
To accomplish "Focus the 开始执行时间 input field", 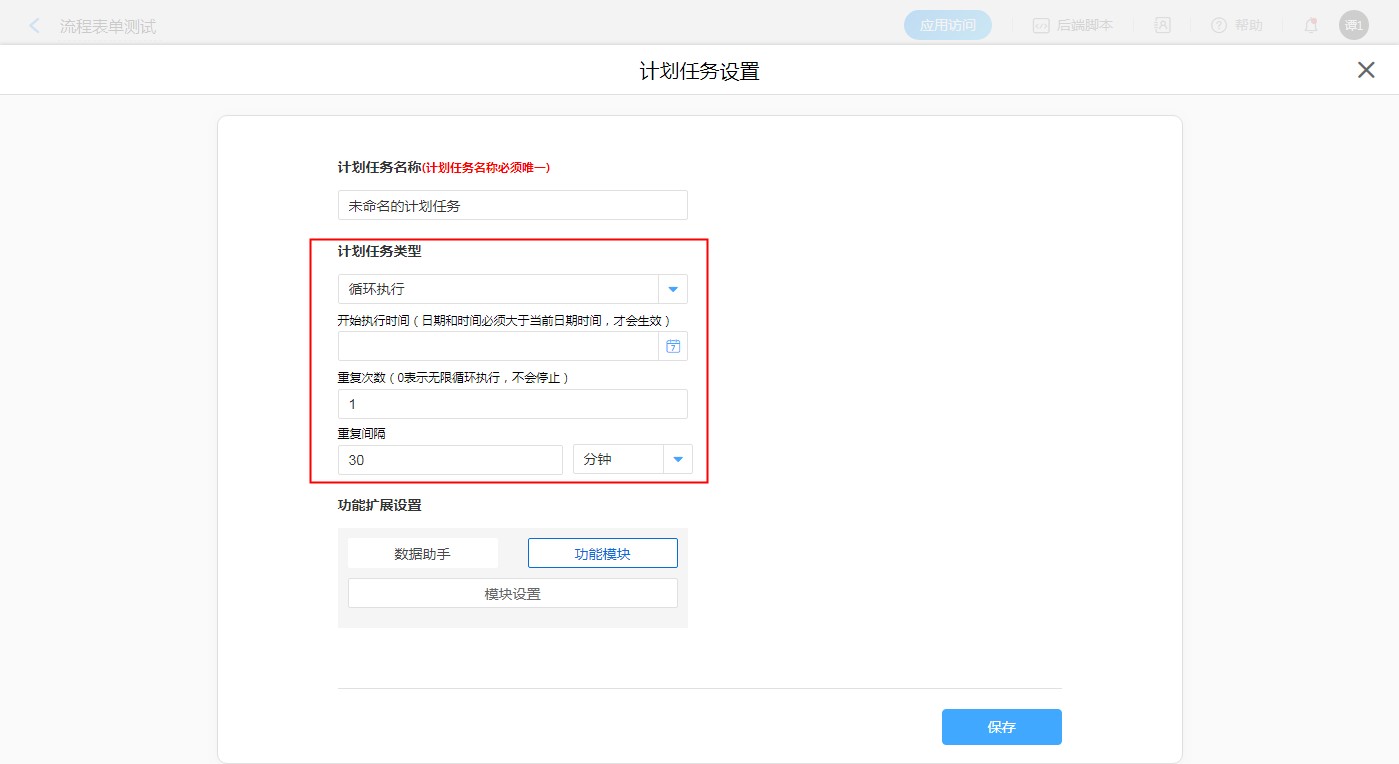I will coord(498,346).
